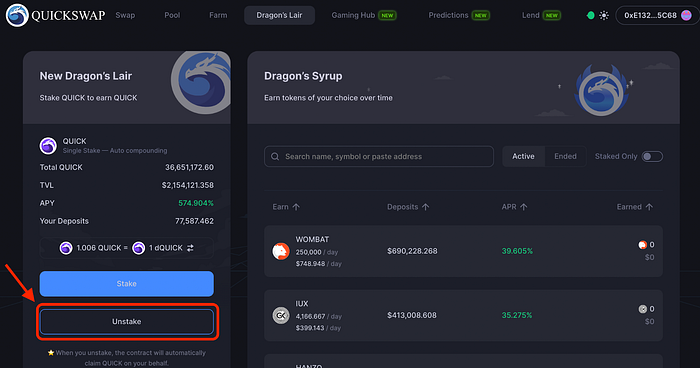Click the WOMBAT deposits $690,228.268
Viewport: 700px width, 368px height.
tap(412, 251)
